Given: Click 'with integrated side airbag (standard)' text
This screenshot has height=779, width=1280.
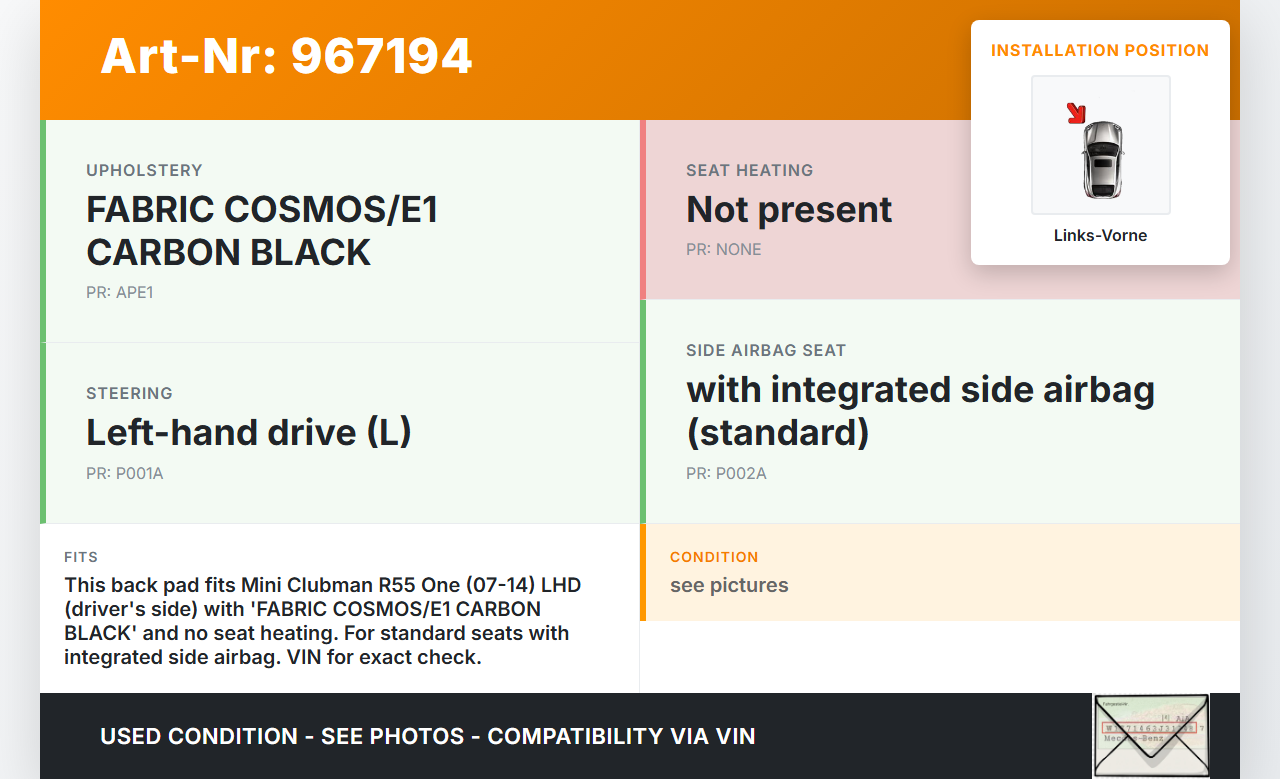Looking at the screenshot, I should 920,410.
